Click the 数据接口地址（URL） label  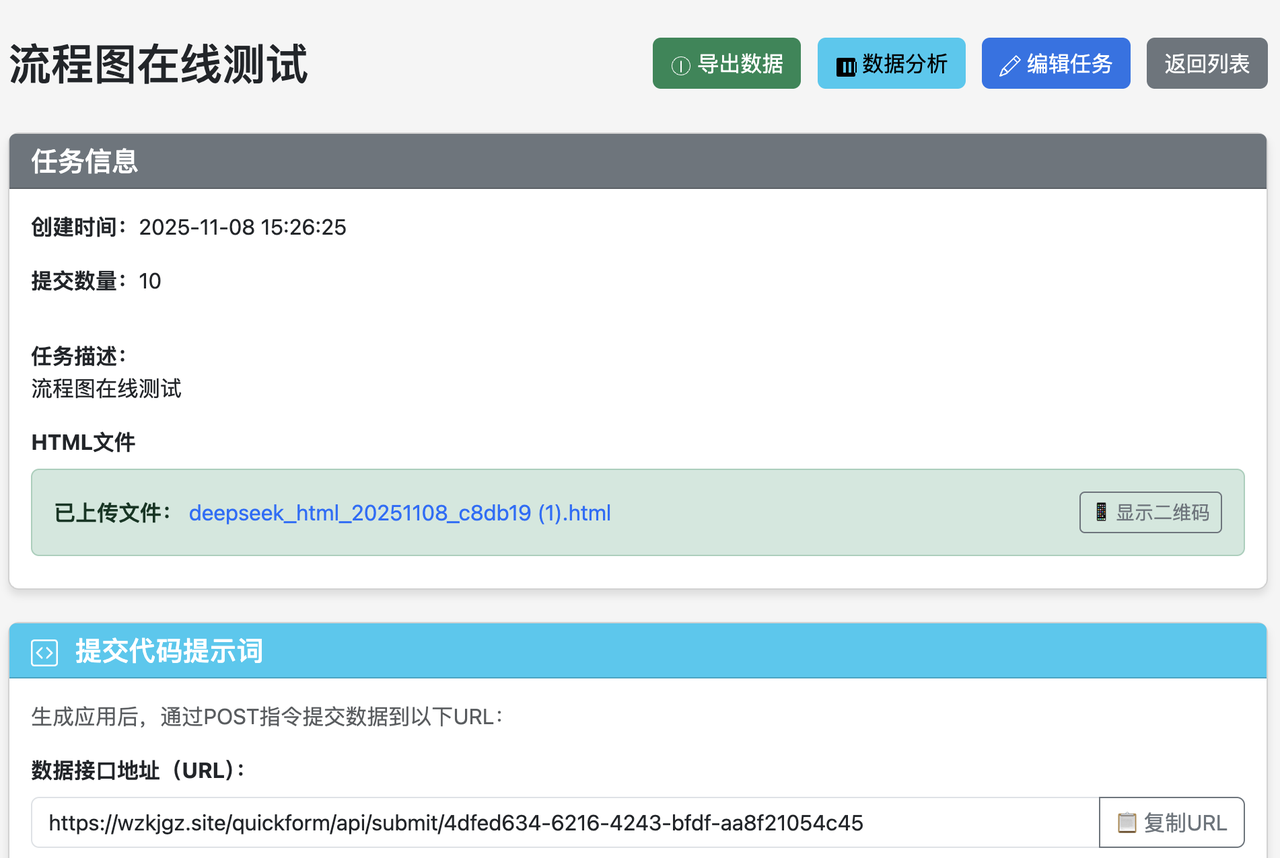coord(139,770)
